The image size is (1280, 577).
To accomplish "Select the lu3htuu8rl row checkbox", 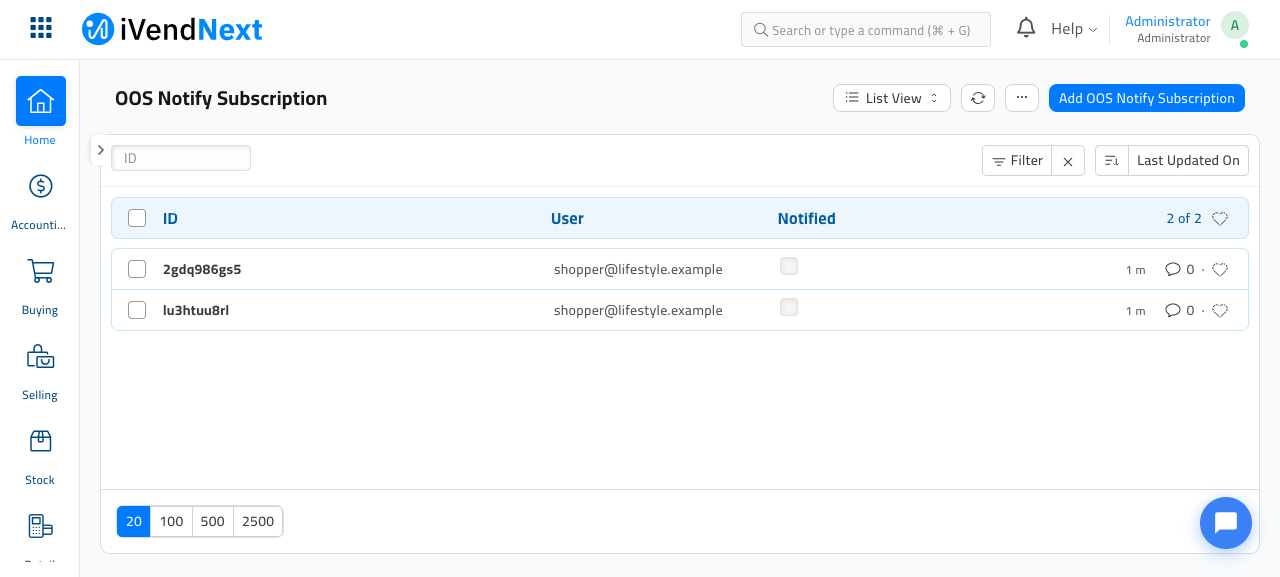I will click(x=137, y=310).
